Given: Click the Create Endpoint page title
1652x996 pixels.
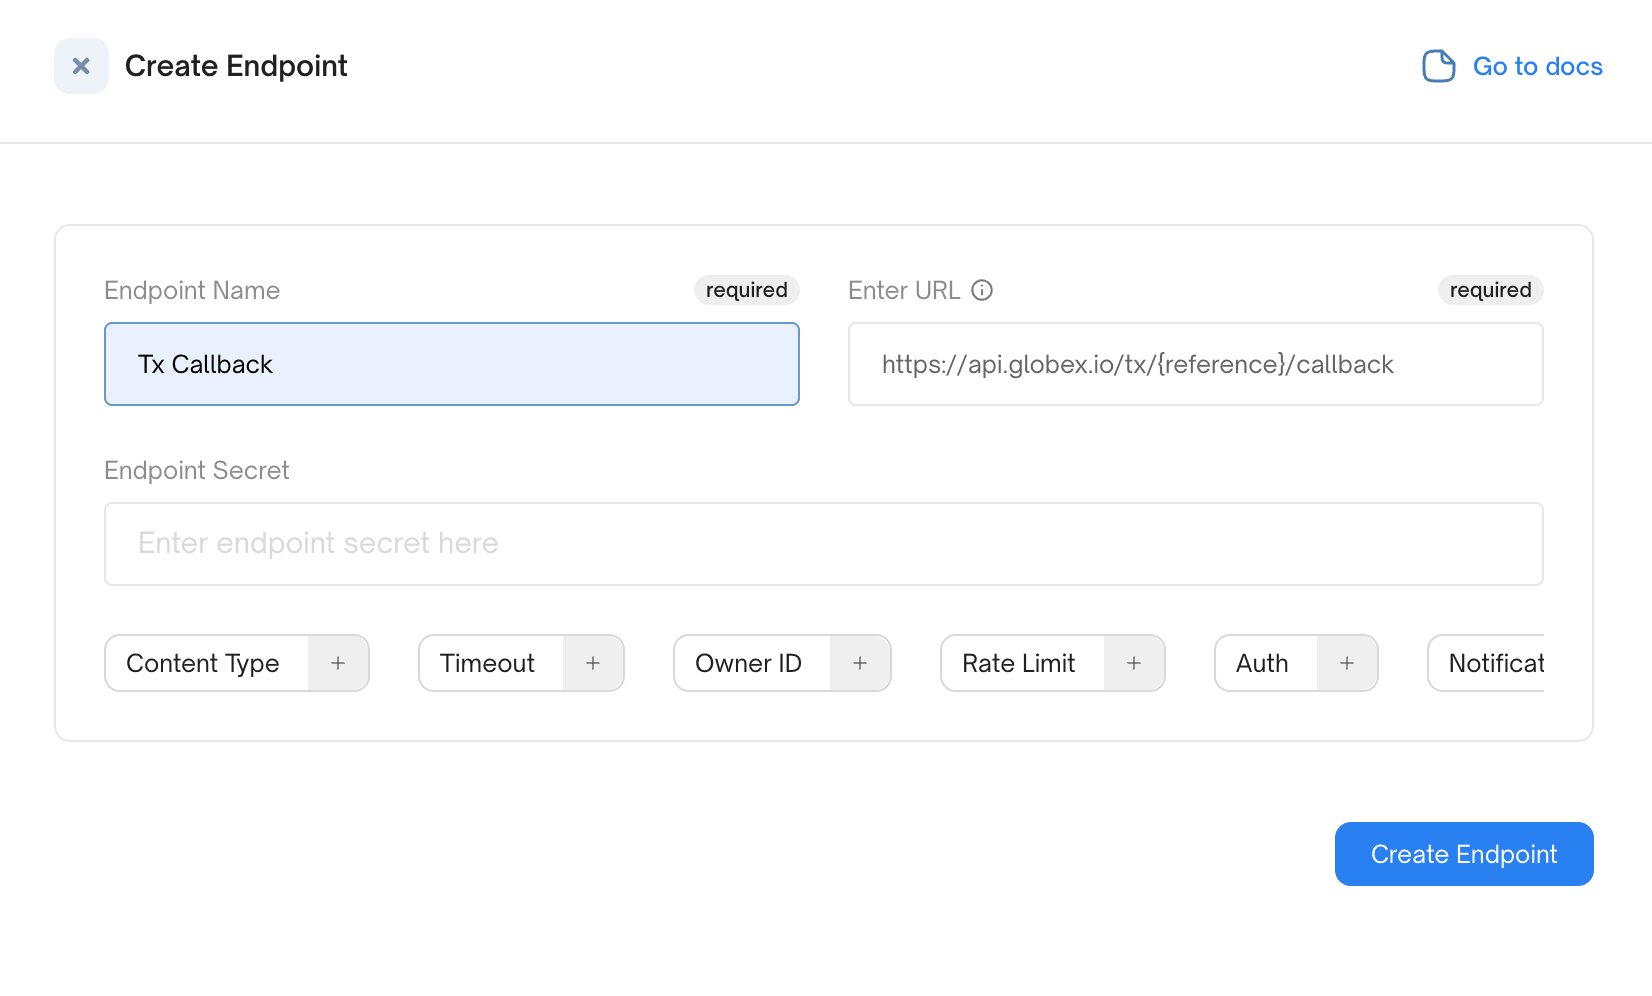Looking at the screenshot, I should [x=236, y=66].
